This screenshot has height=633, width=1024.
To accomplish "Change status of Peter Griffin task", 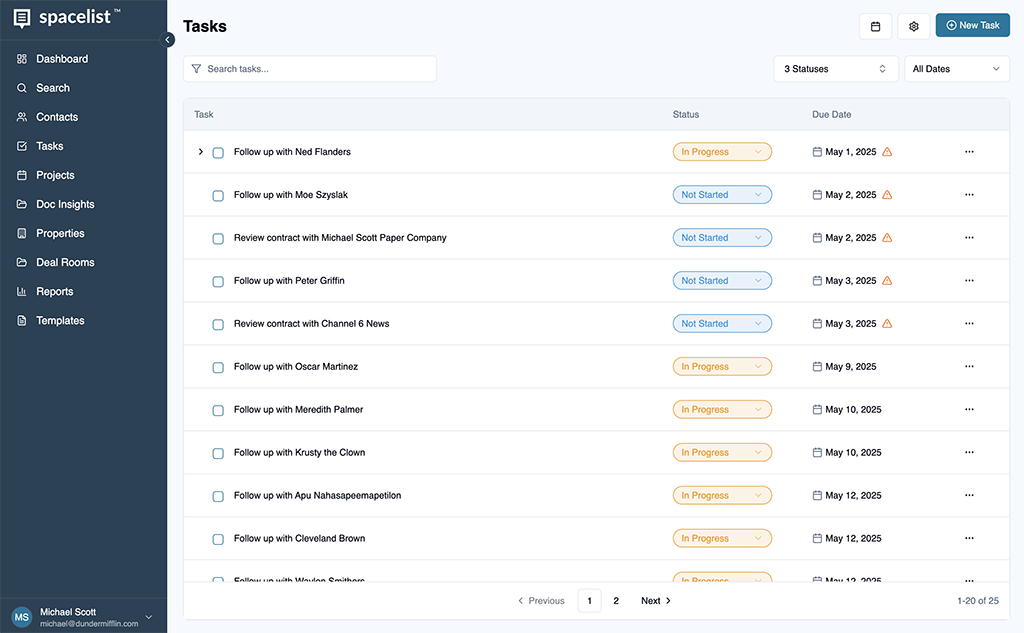I will (x=722, y=280).
